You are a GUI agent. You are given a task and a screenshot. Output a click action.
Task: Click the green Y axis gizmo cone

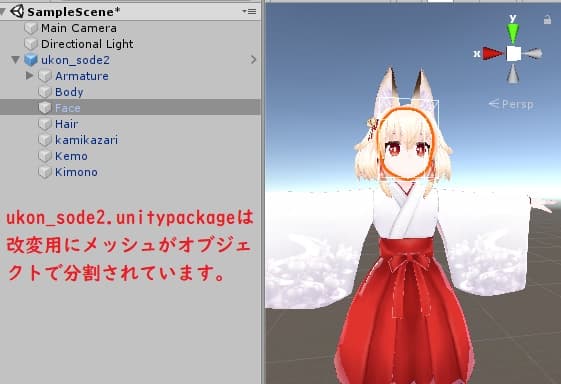513,34
